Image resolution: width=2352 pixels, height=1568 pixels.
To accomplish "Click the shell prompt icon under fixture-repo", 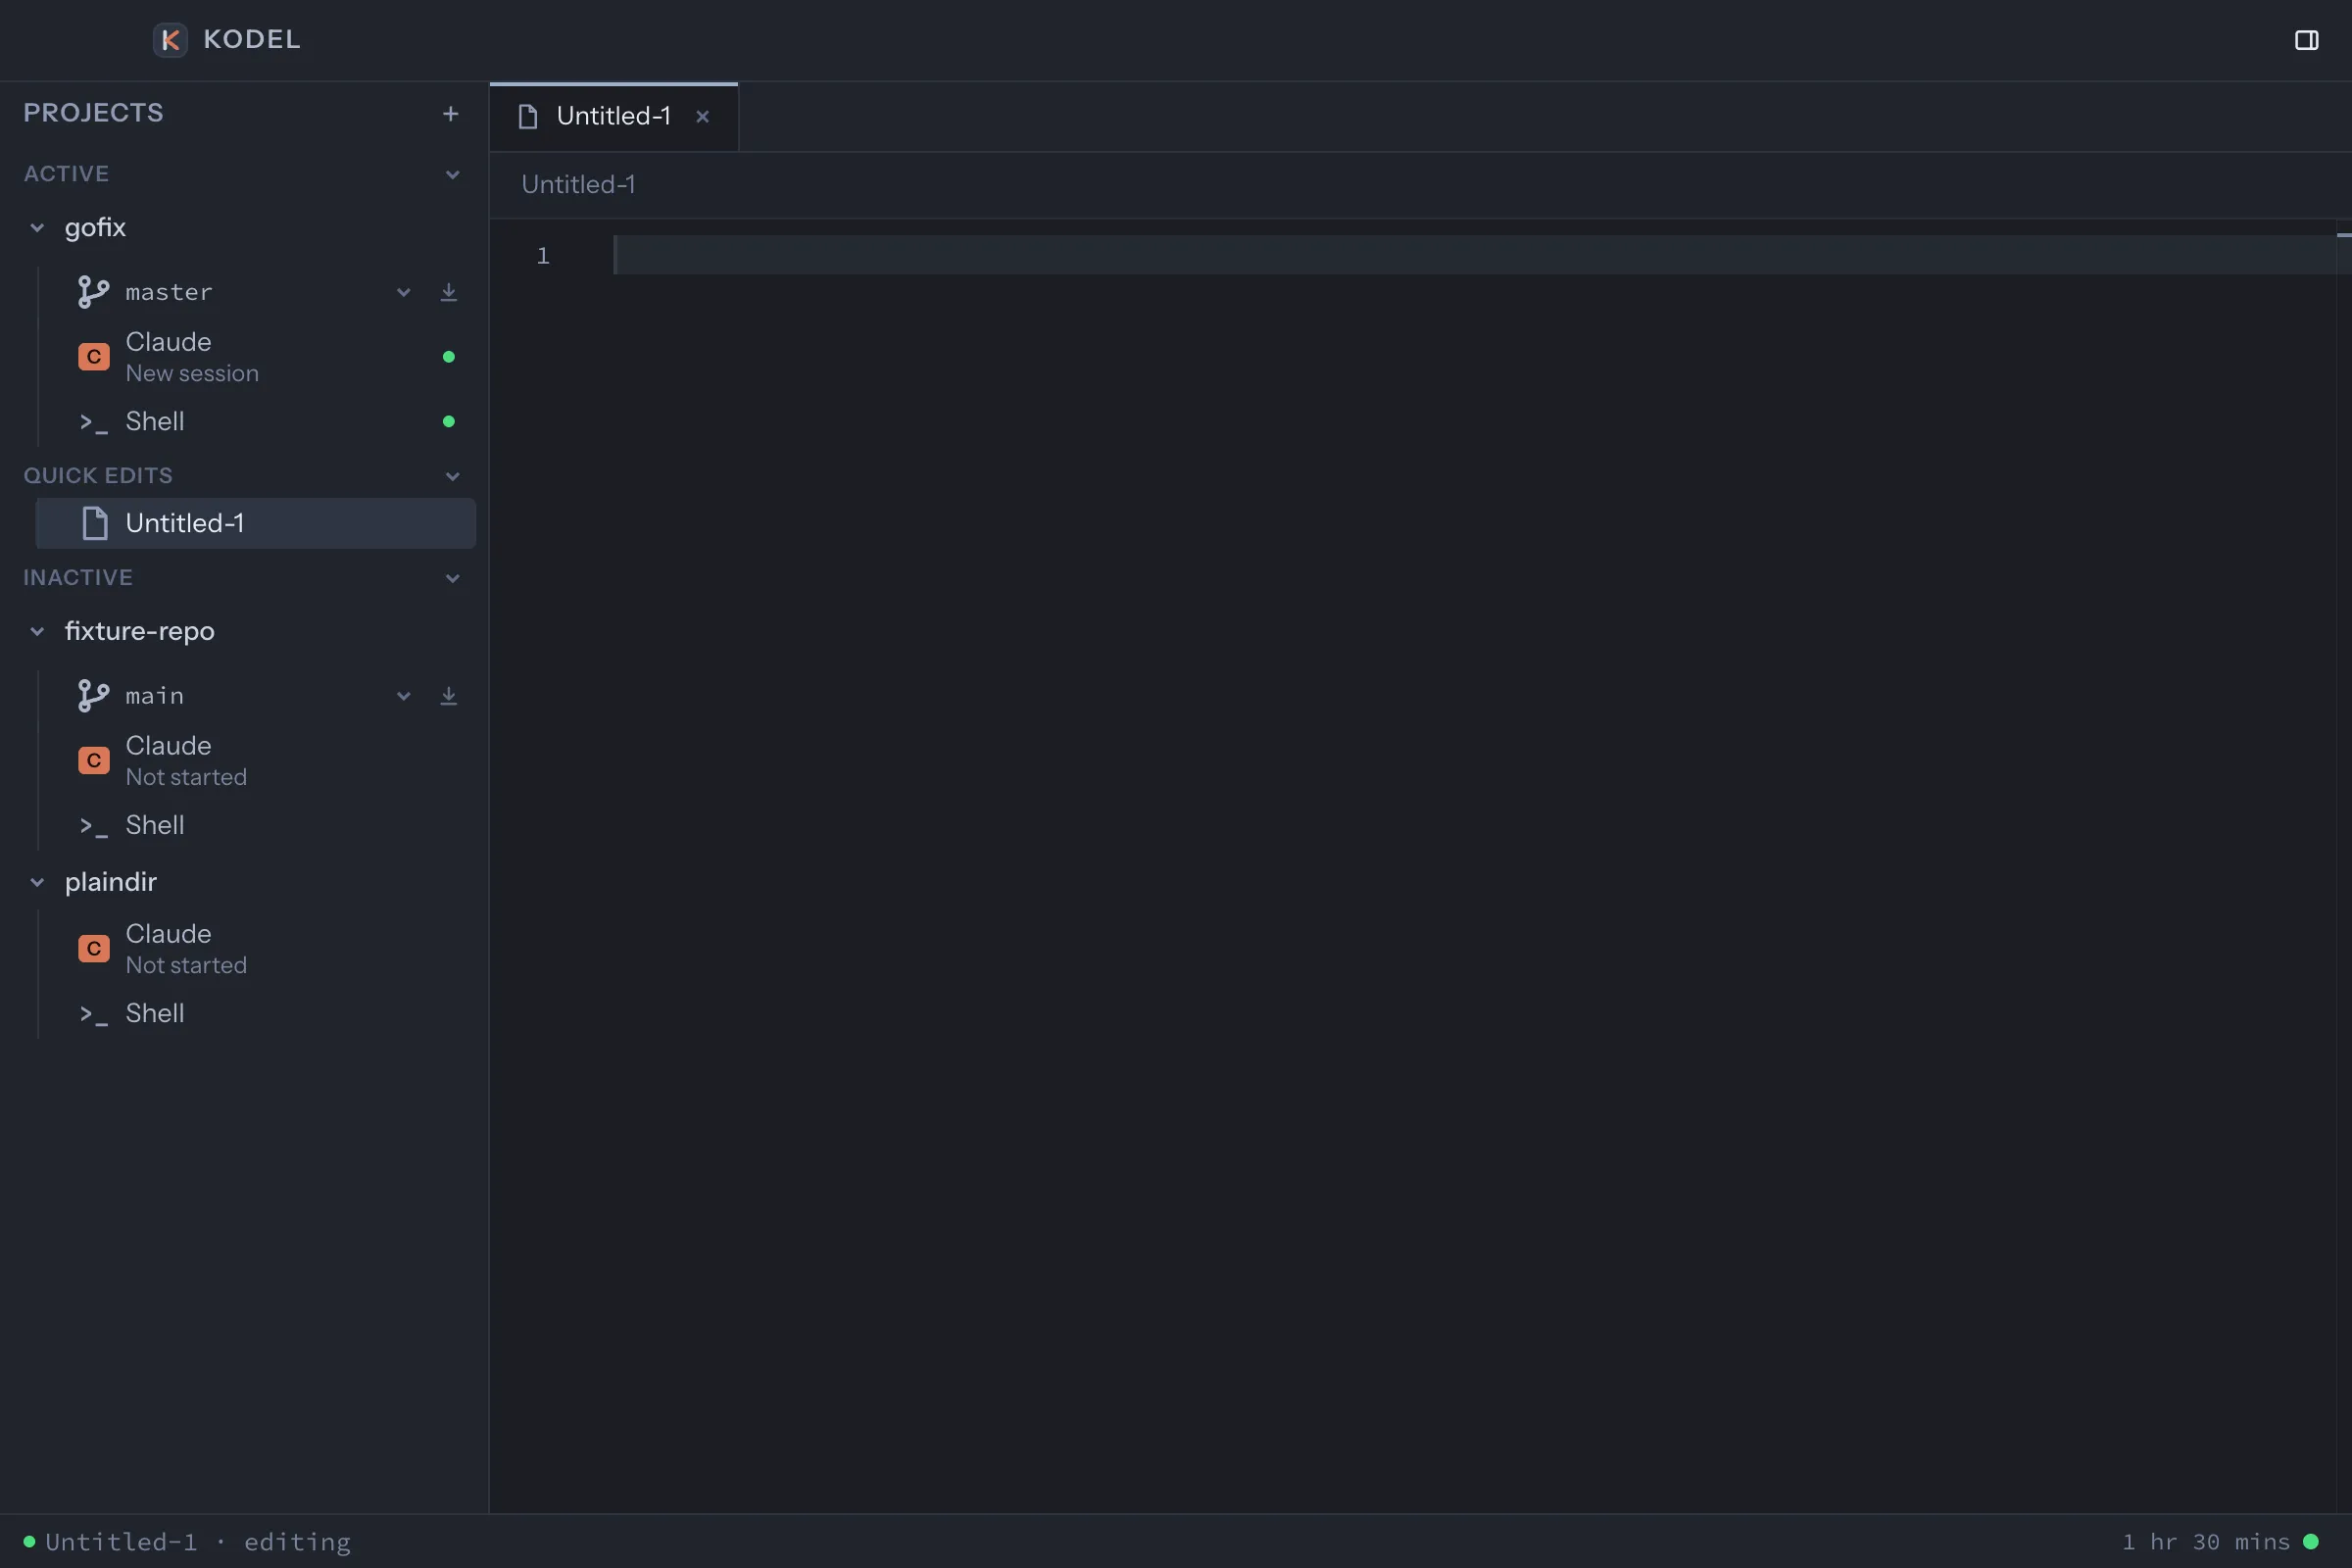I will [x=93, y=827].
